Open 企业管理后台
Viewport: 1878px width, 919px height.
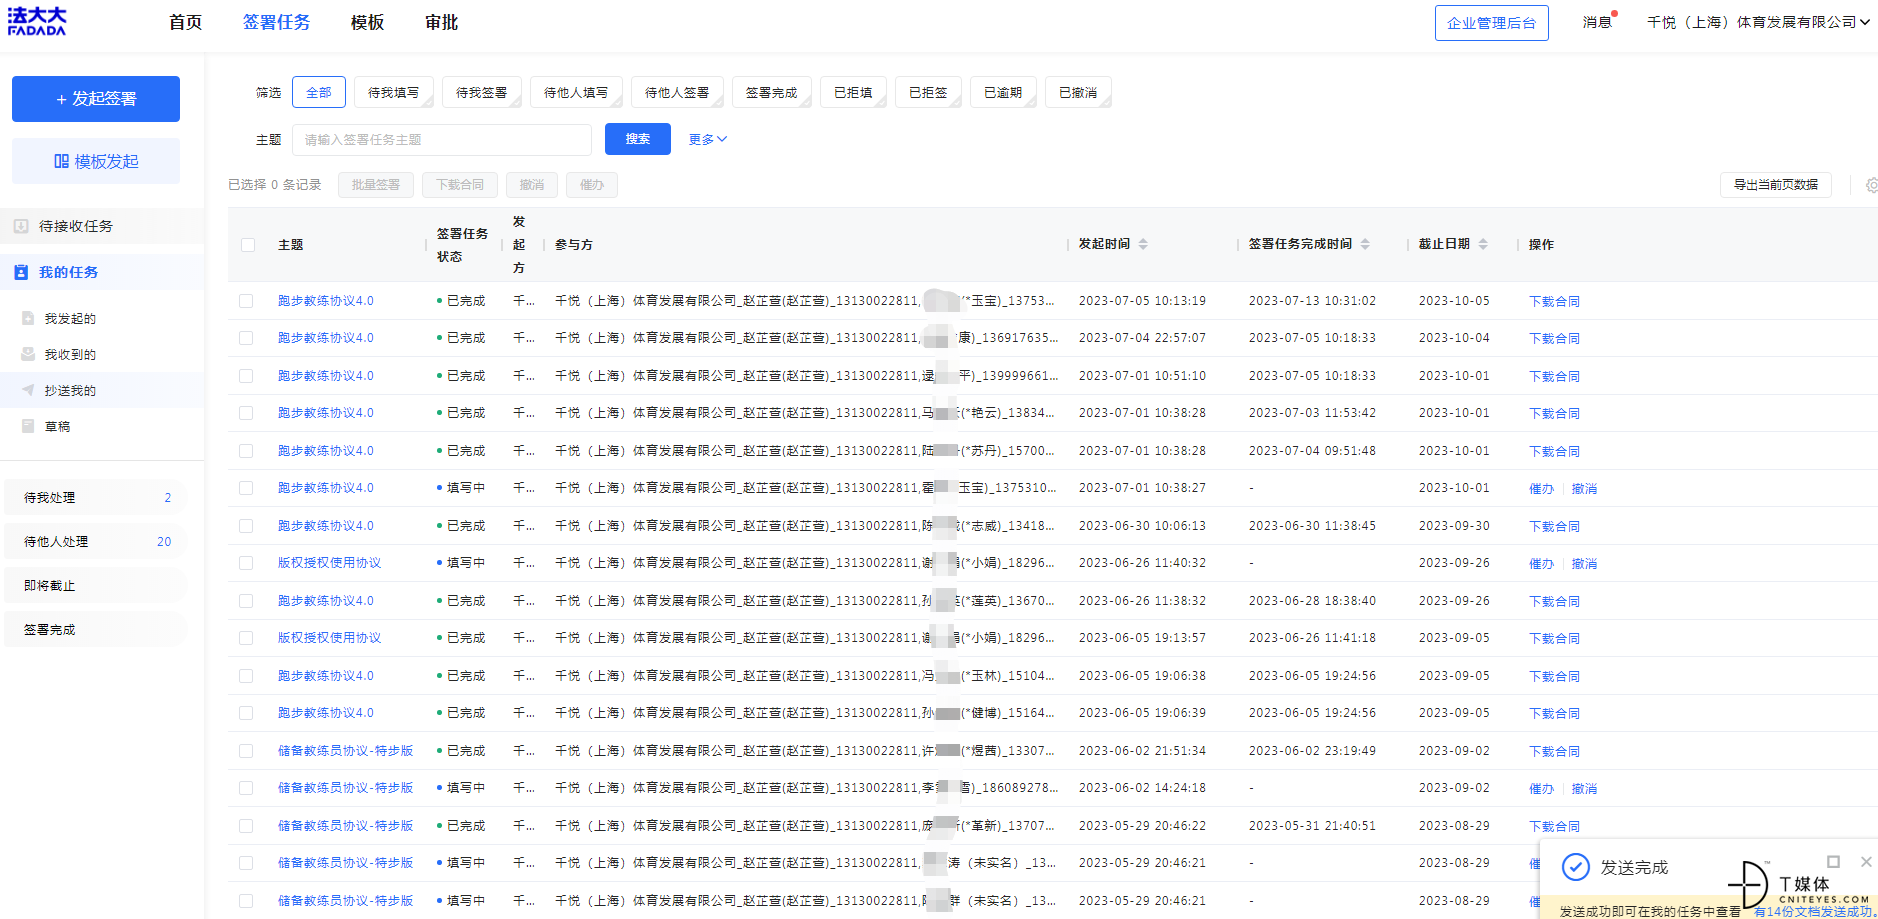[x=1491, y=23]
